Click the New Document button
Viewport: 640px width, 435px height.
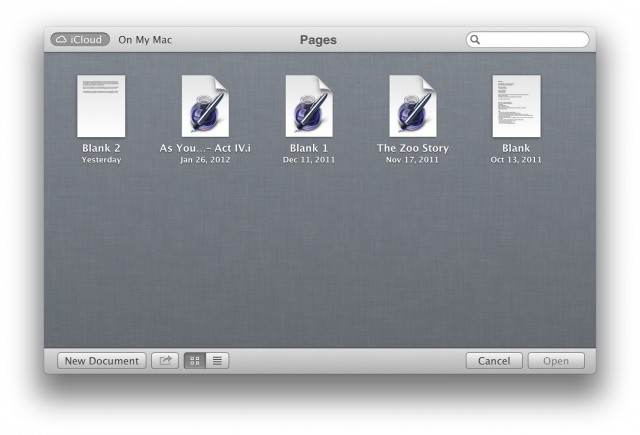(x=101, y=361)
